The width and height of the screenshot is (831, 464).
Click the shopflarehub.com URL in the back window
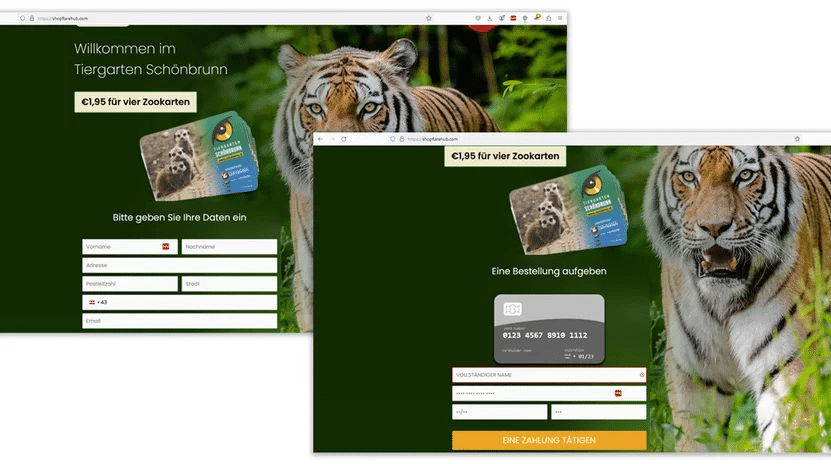pos(63,19)
